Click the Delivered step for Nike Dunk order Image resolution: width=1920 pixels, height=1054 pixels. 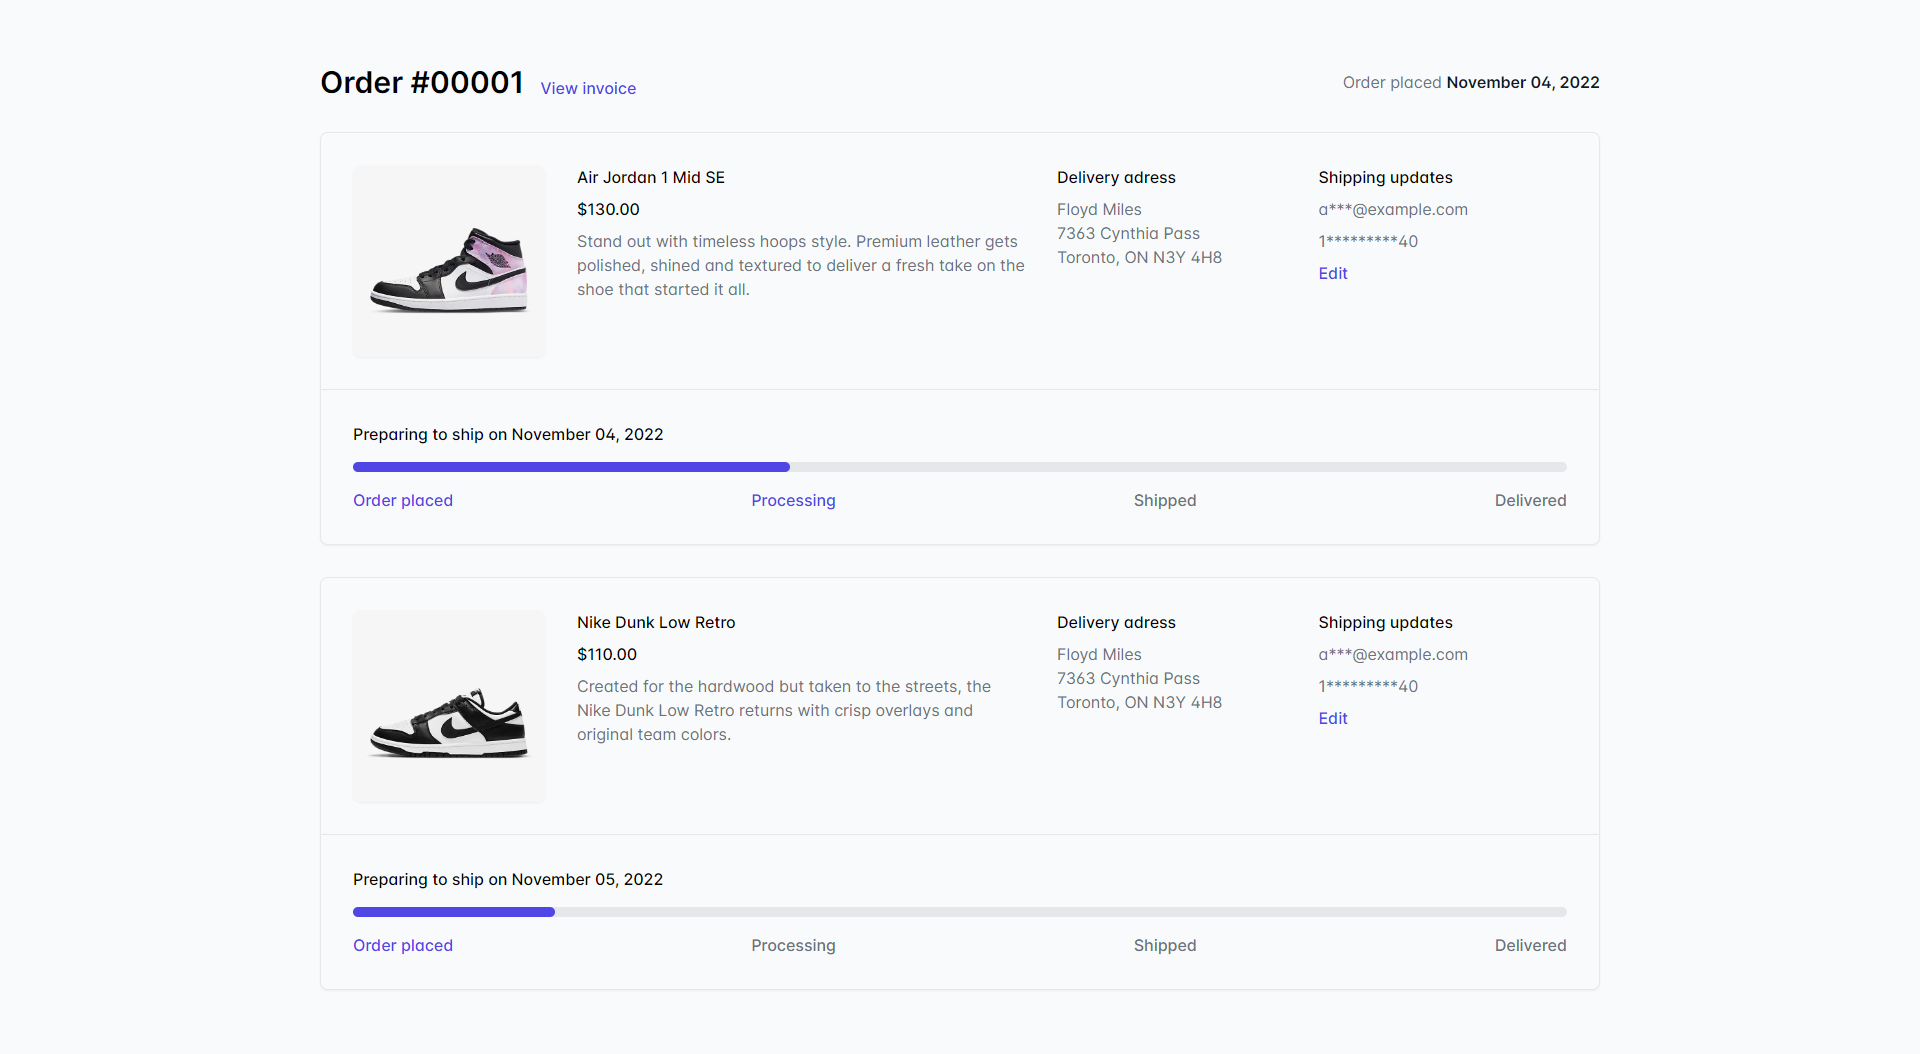1530,945
